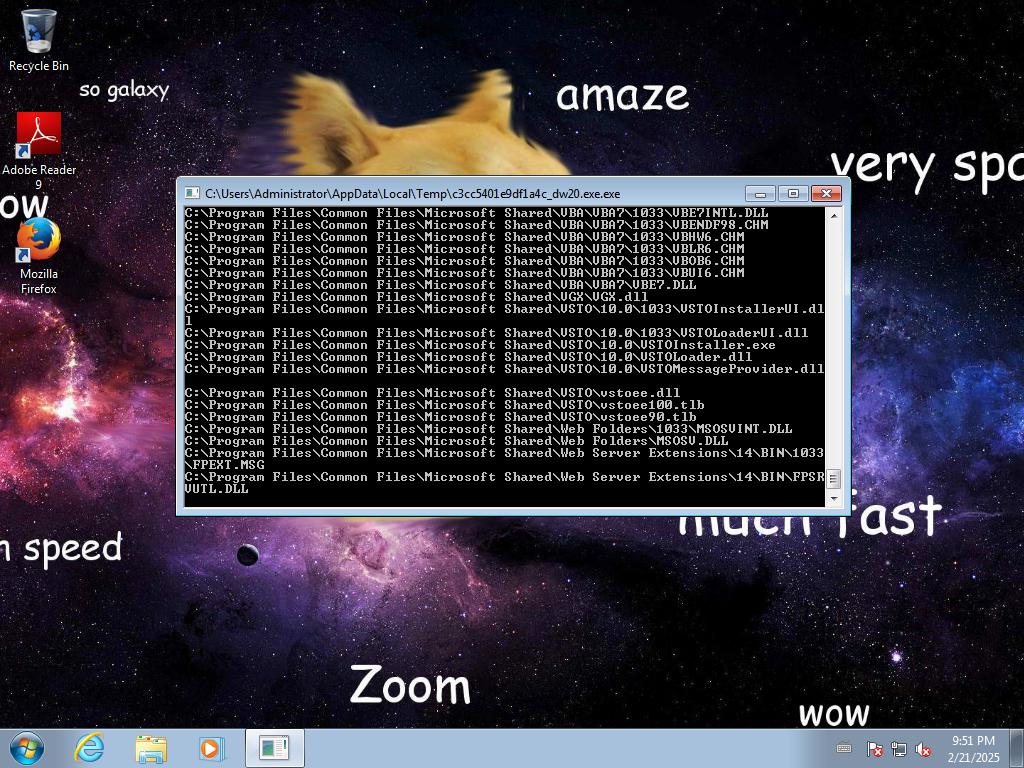The height and width of the screenshot is (768, 1024).
Task: Open the Action Center flag icon
Action: click(x=874, y=749)
